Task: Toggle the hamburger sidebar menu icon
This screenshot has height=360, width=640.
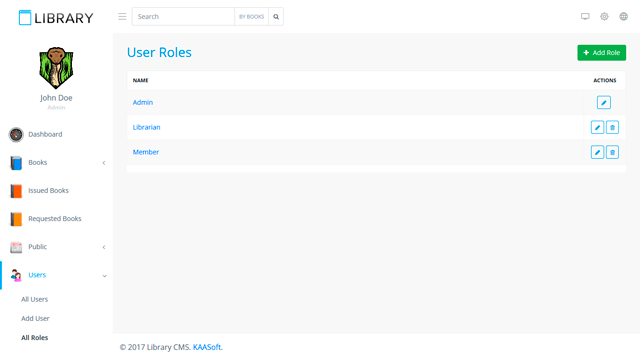Action: point(122,17)
